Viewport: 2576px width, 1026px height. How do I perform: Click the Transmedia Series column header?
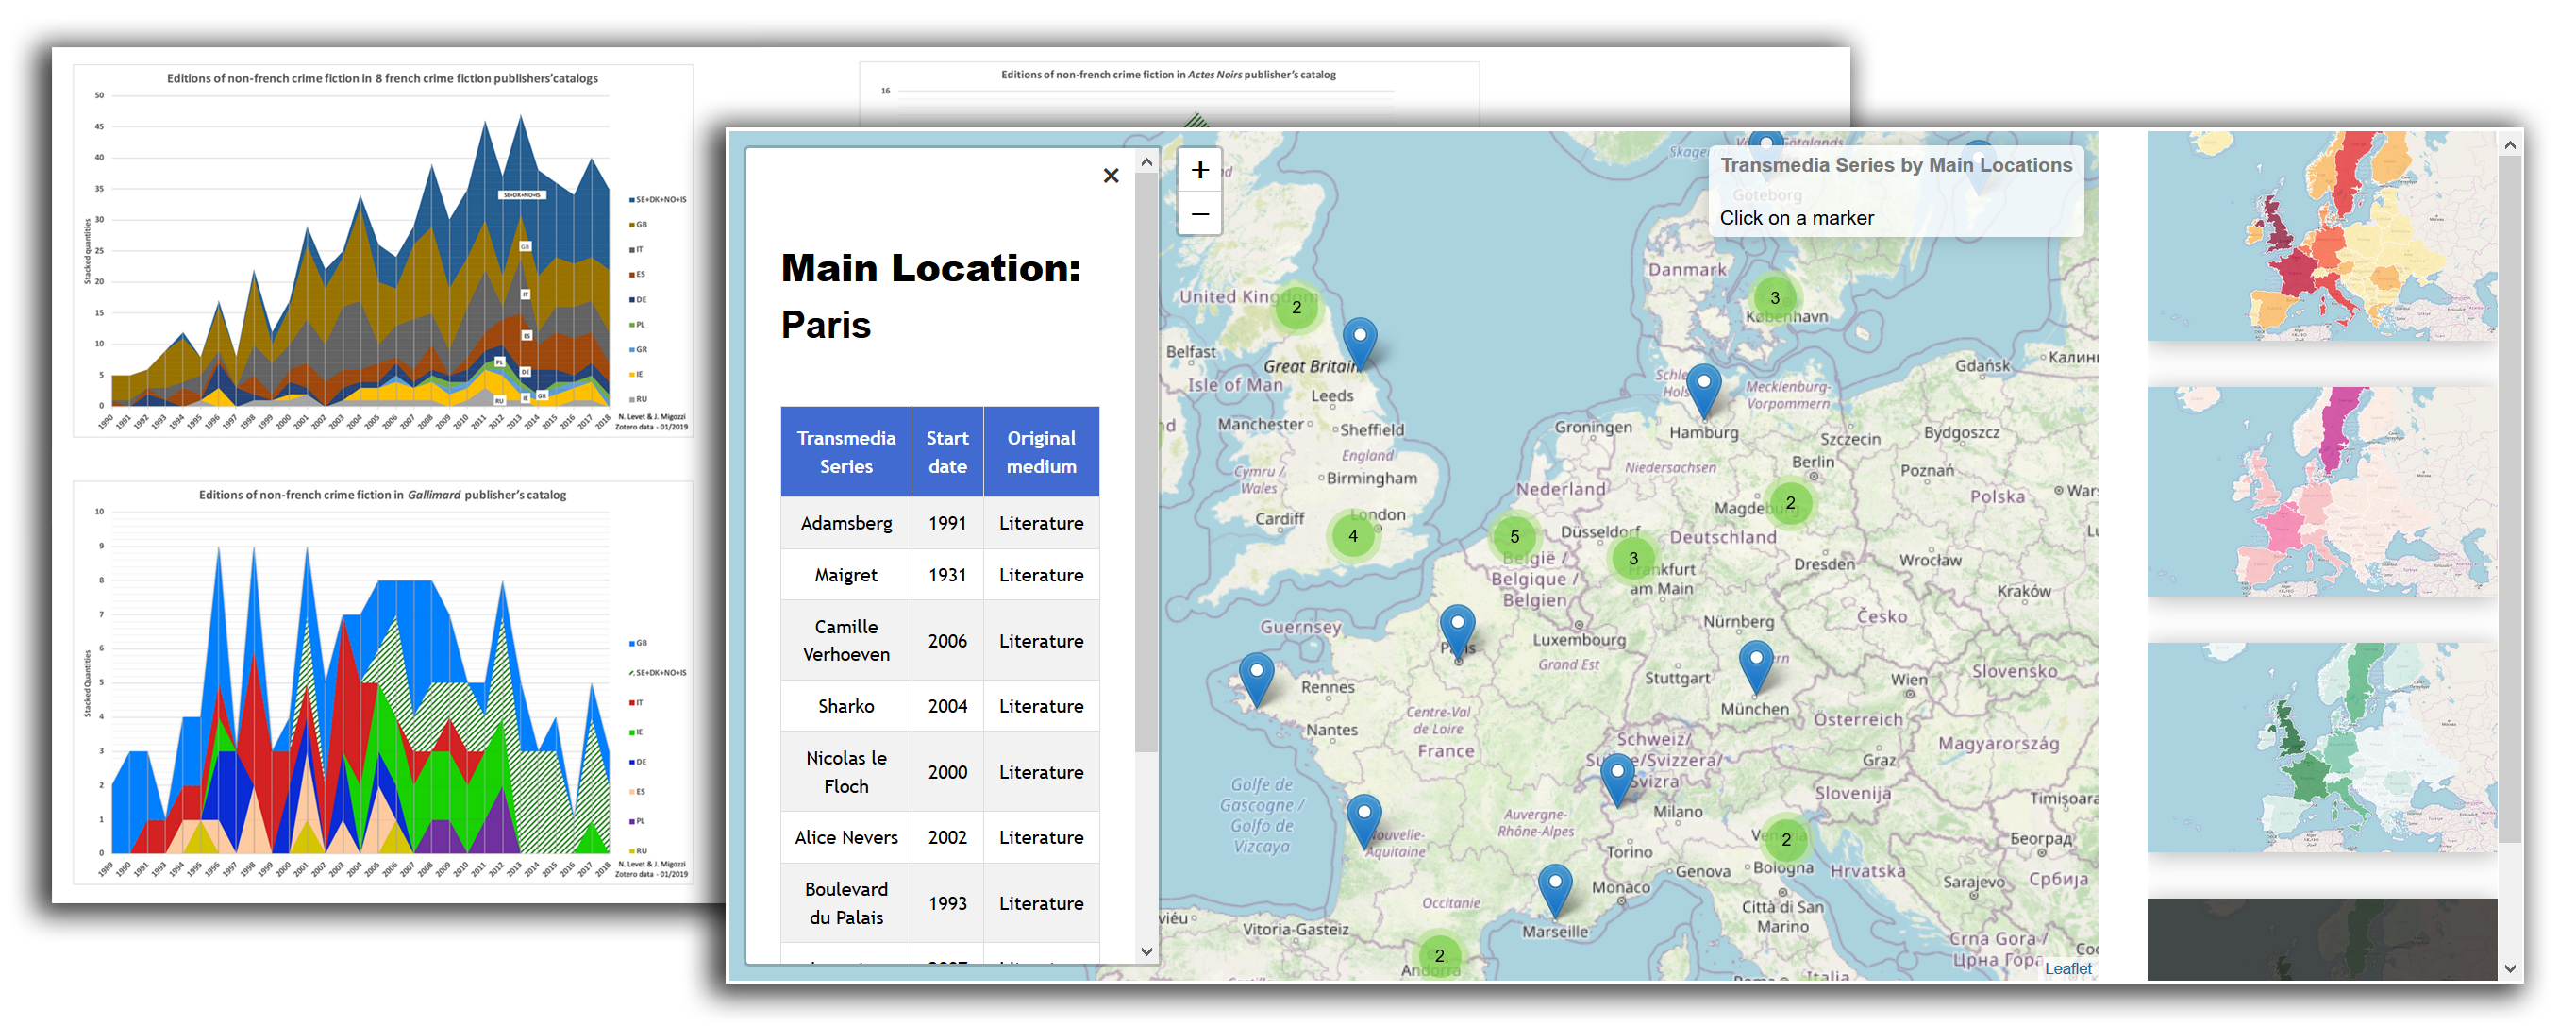coord(845,452)
